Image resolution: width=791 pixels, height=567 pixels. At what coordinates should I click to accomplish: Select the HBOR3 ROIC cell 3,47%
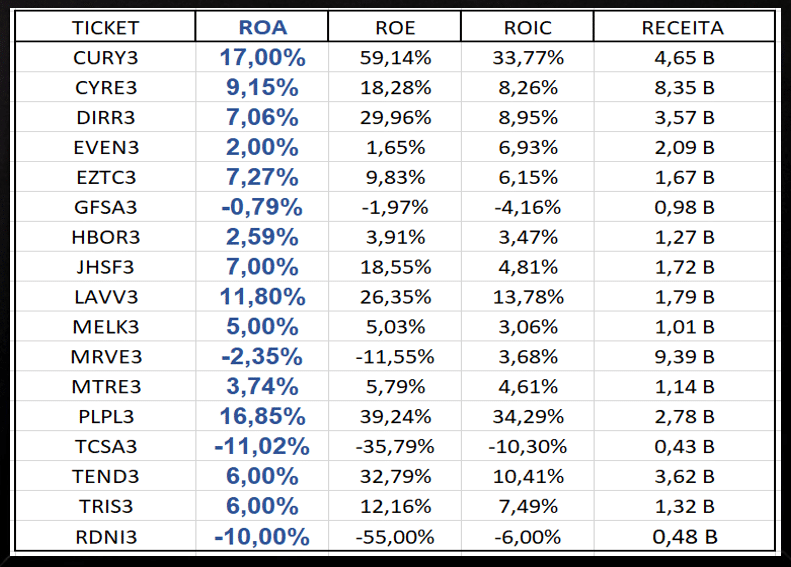click(528, 237)
